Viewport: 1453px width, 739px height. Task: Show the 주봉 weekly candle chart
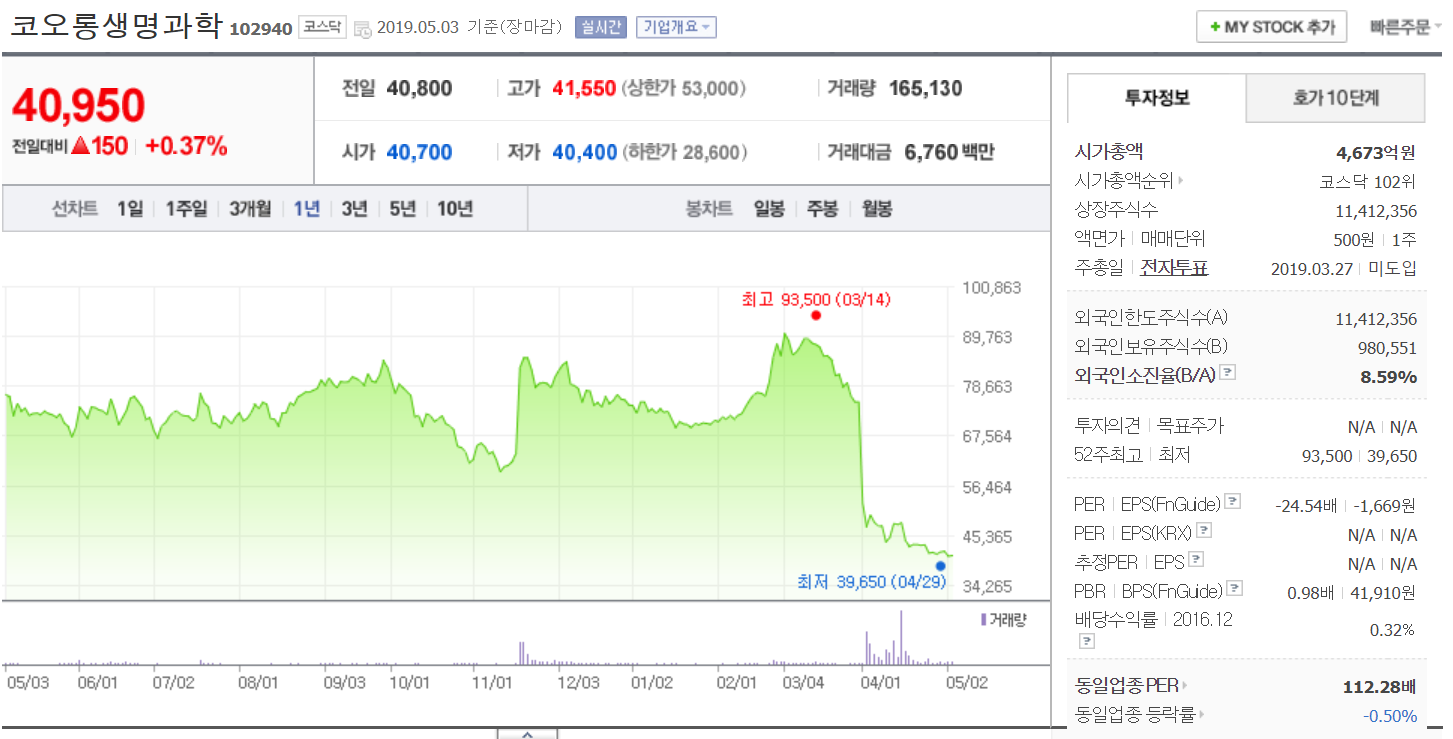coord(822,209)
